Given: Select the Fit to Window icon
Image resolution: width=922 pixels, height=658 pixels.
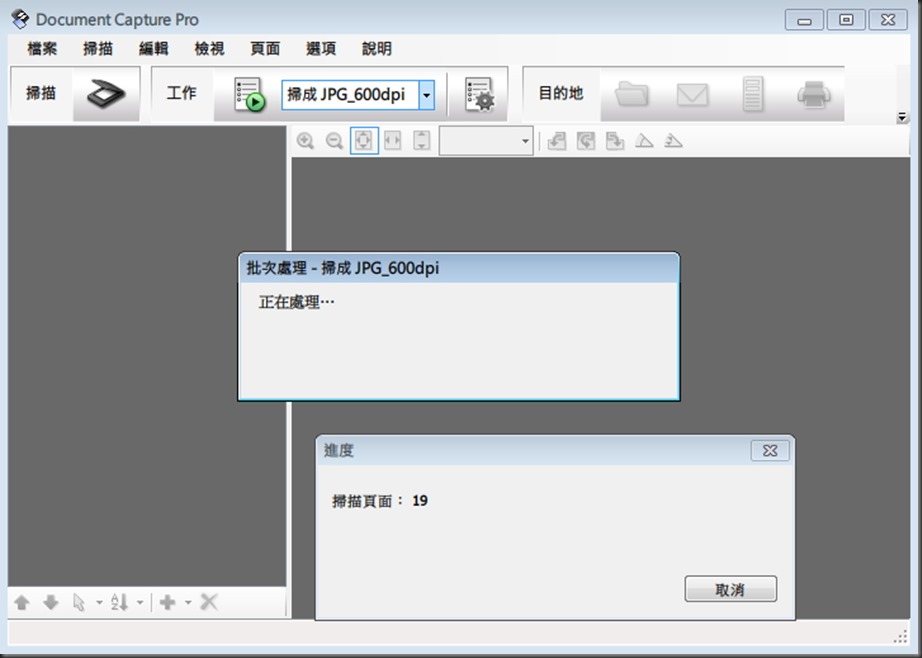Looking at the screenshot, I should pos(363,140).
